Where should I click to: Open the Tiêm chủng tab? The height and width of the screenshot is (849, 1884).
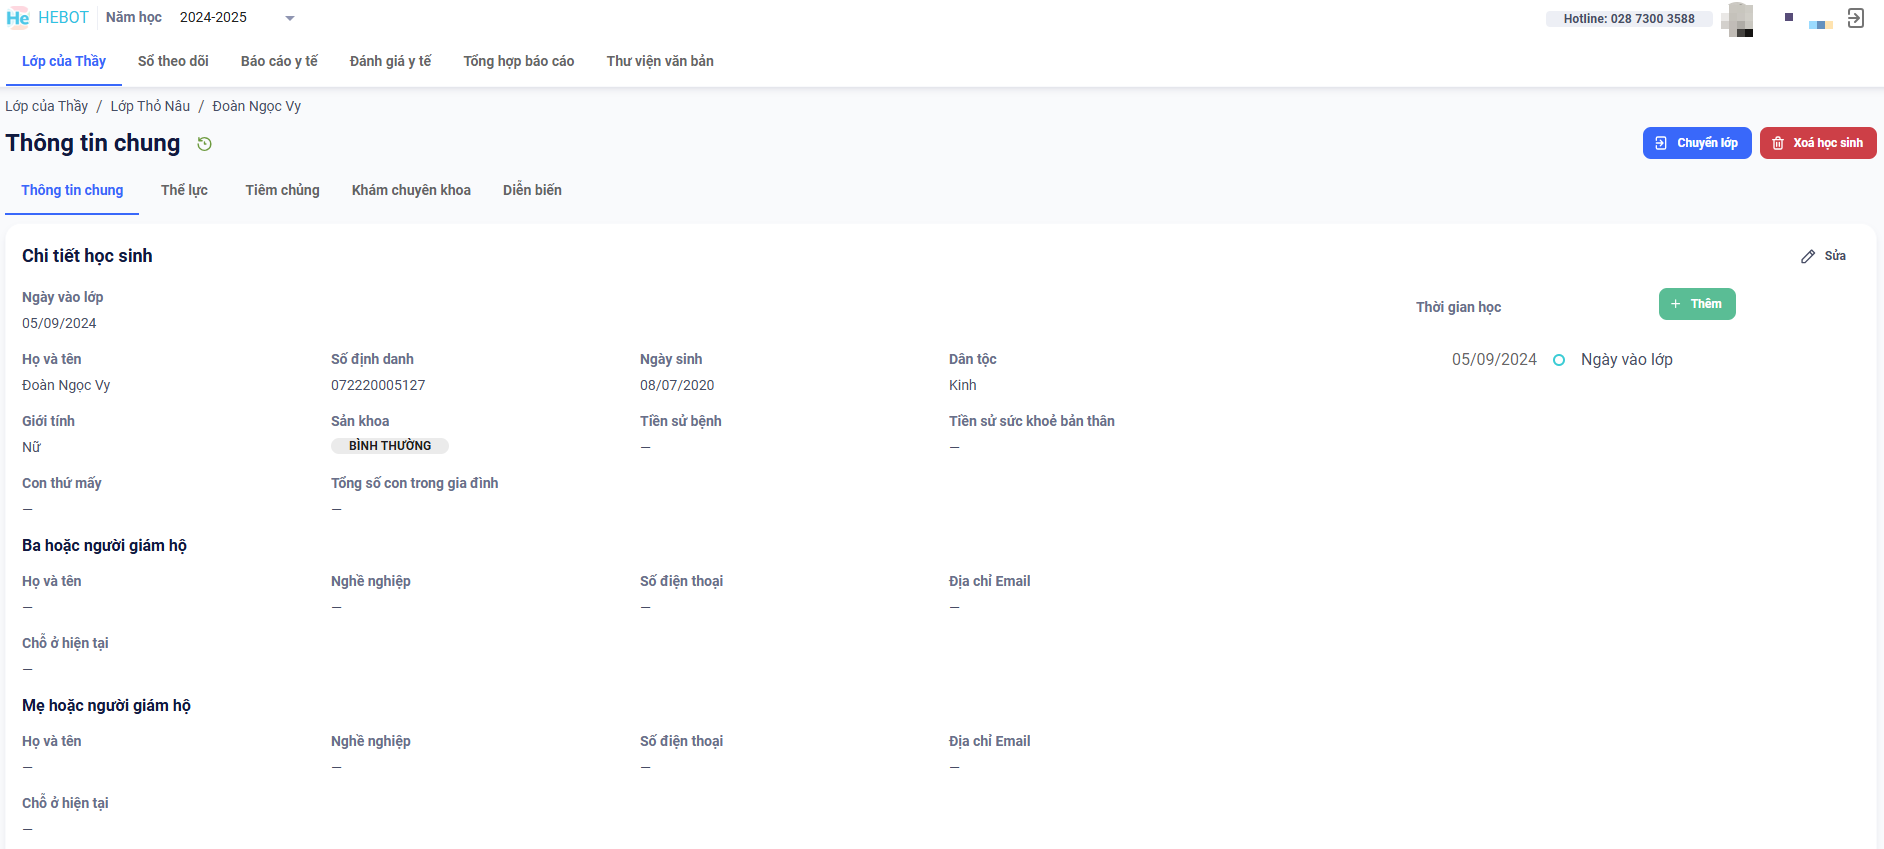tap(282, 190)
